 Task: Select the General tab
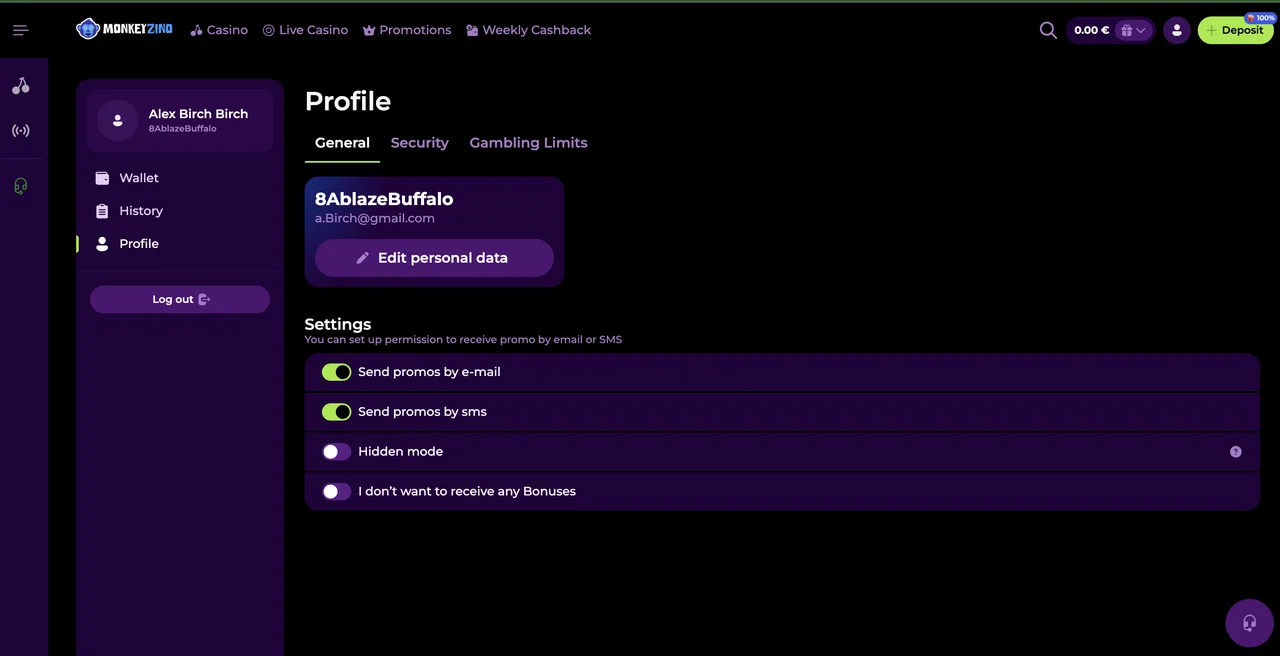pos(342,143)
